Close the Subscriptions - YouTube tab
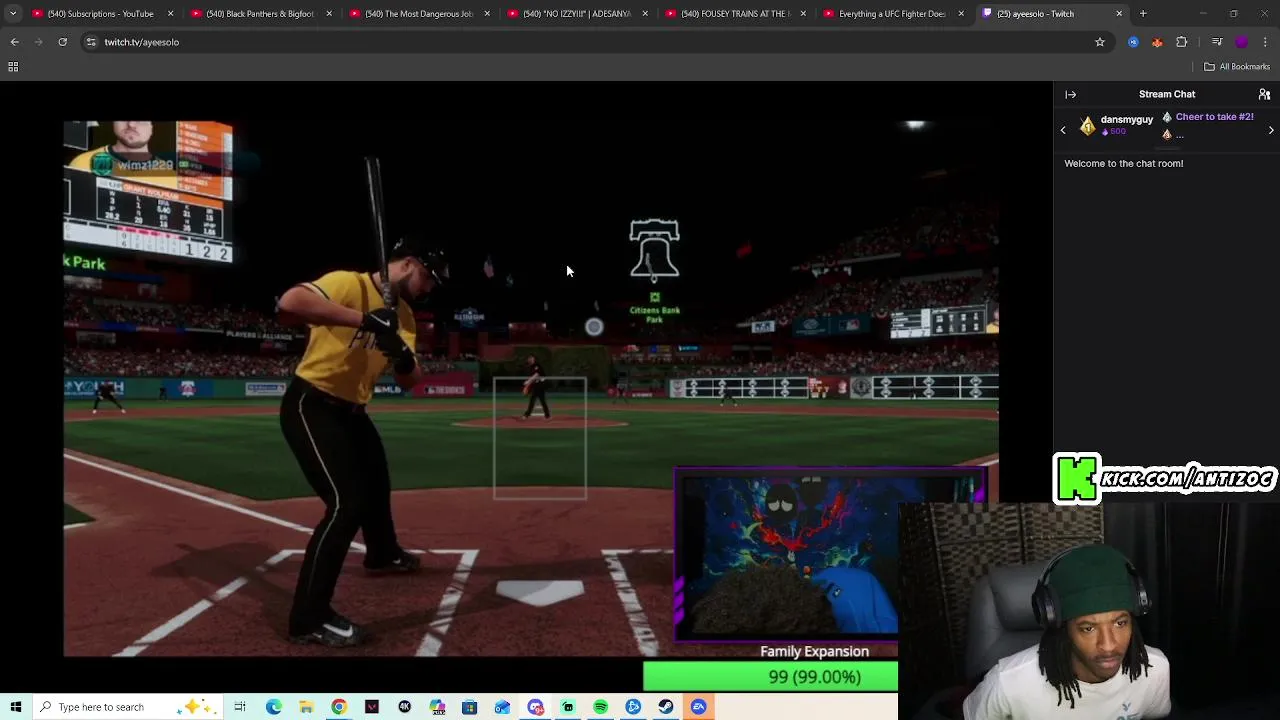1280x720 pixels. point(170,14)
